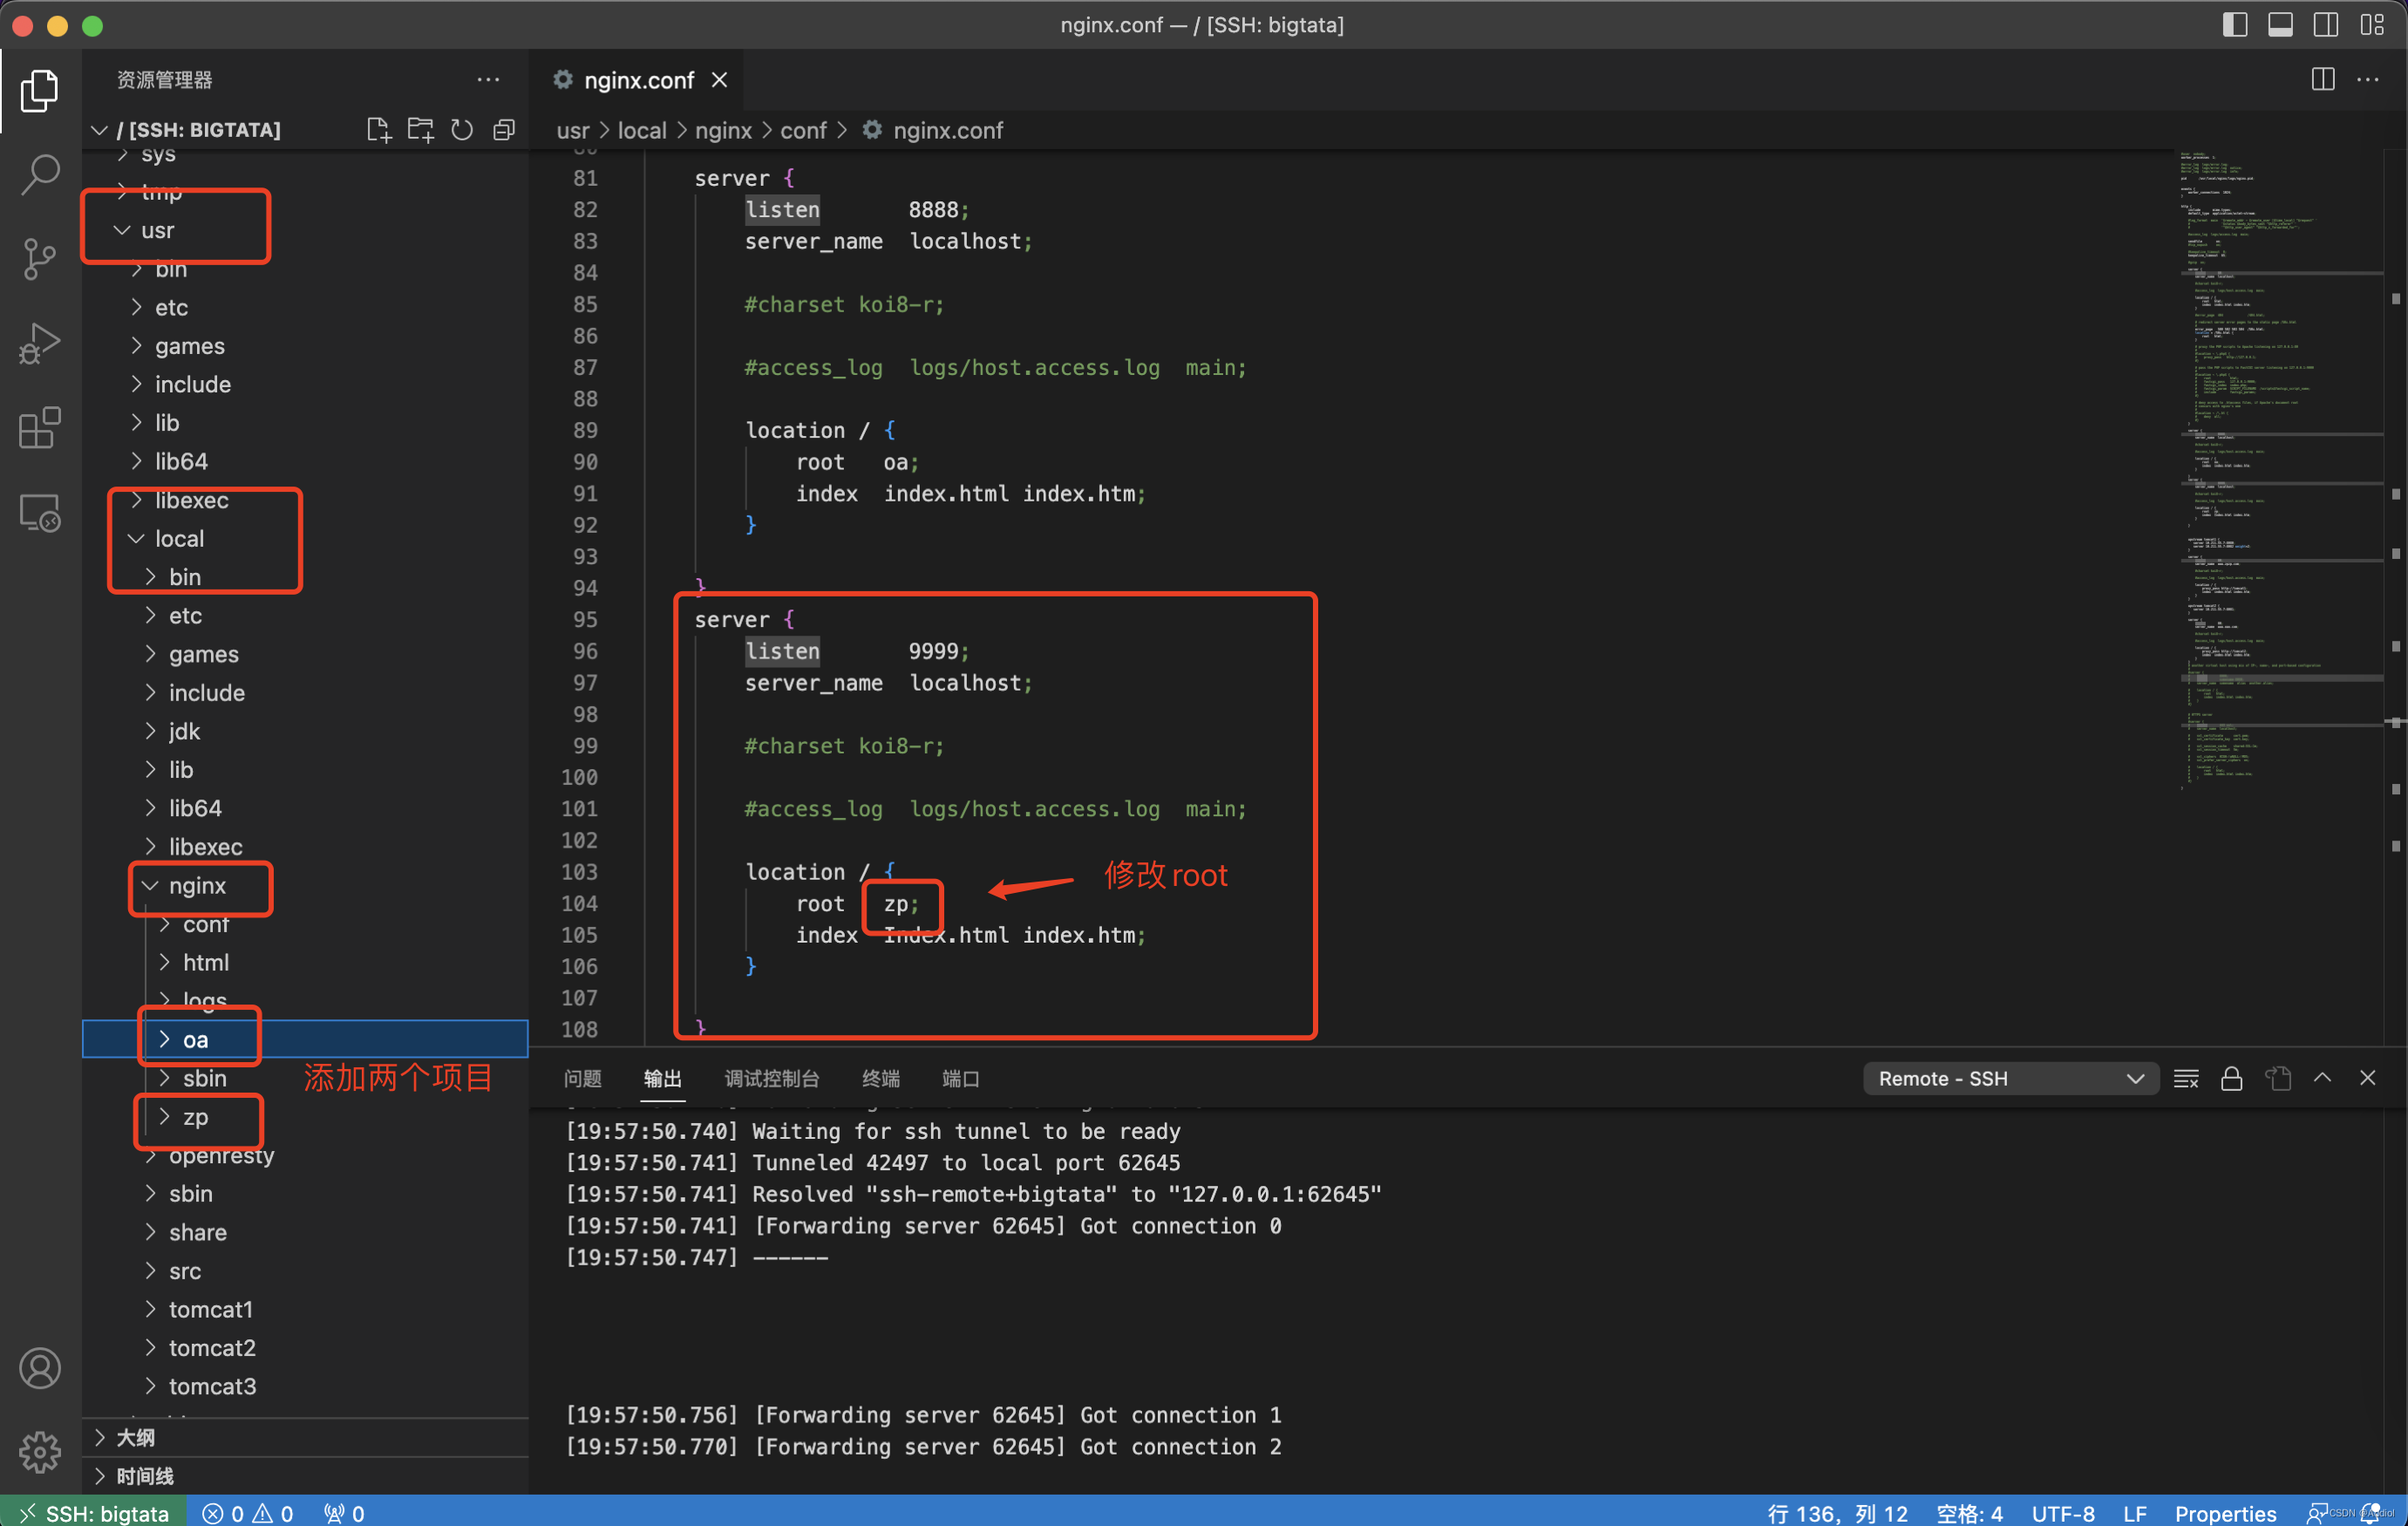Image resolution: width=2408 pixels, height=1526 pixels.
Task: Split the editor to the right
Action: coord(2323,79)
